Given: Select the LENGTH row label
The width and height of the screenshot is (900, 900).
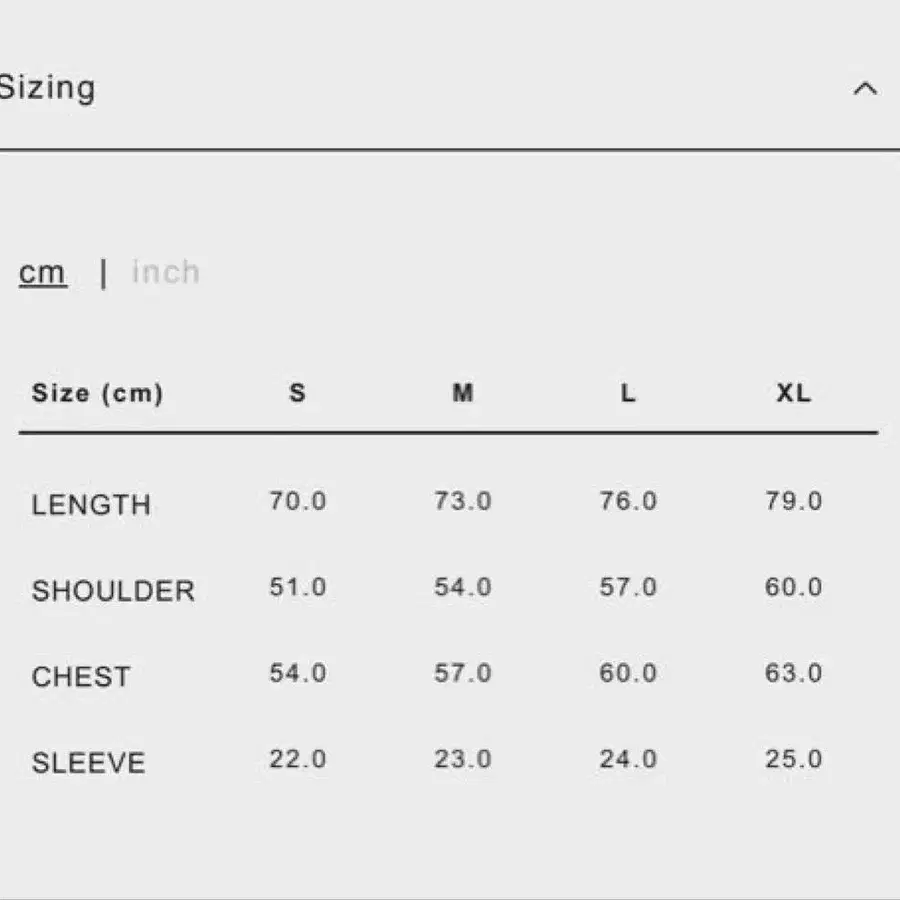Looking at the screenshot, I should (91, 505).
